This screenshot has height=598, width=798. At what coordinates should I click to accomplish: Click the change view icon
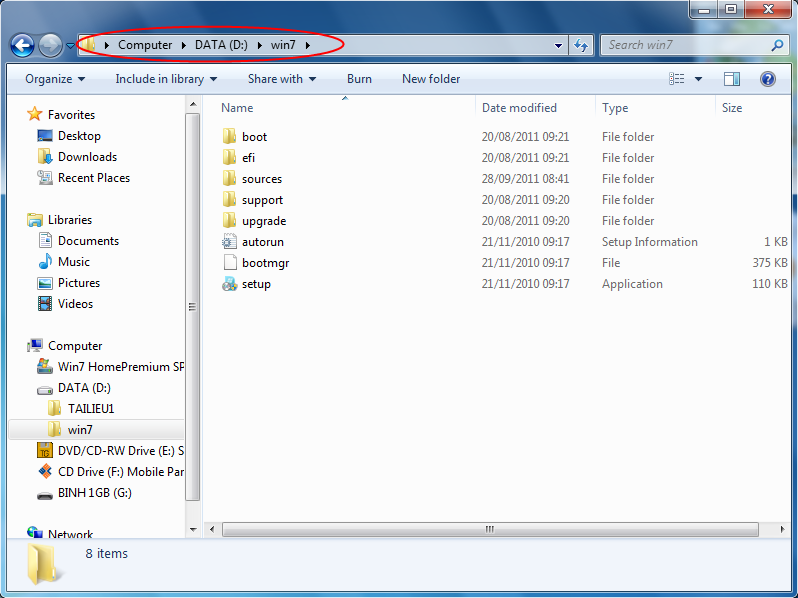coord(677,79)
